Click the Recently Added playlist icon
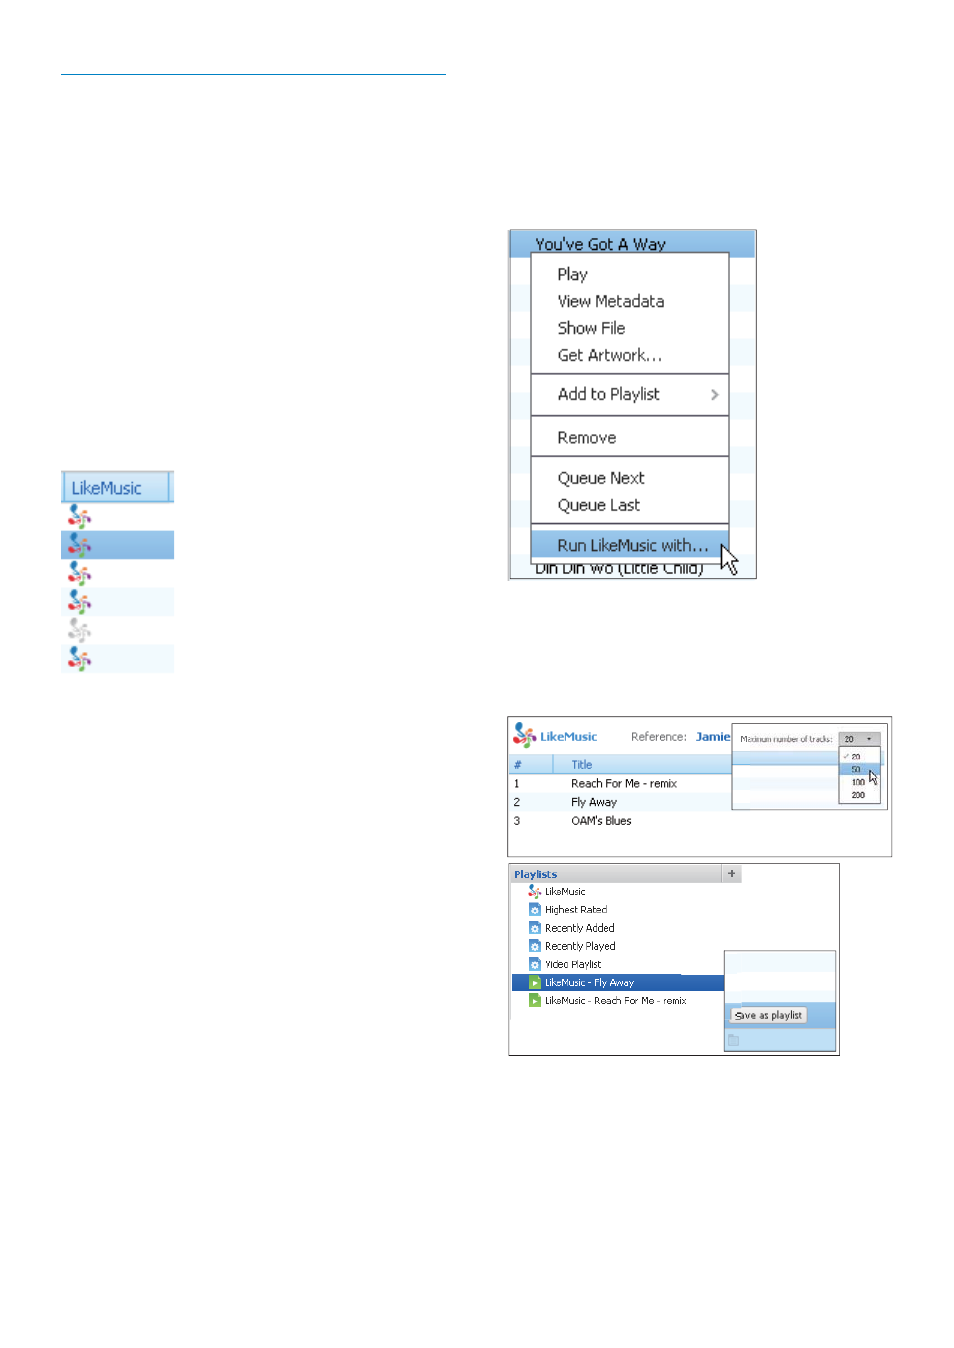This screenshot has width=954, height=1348. point(534,928)
